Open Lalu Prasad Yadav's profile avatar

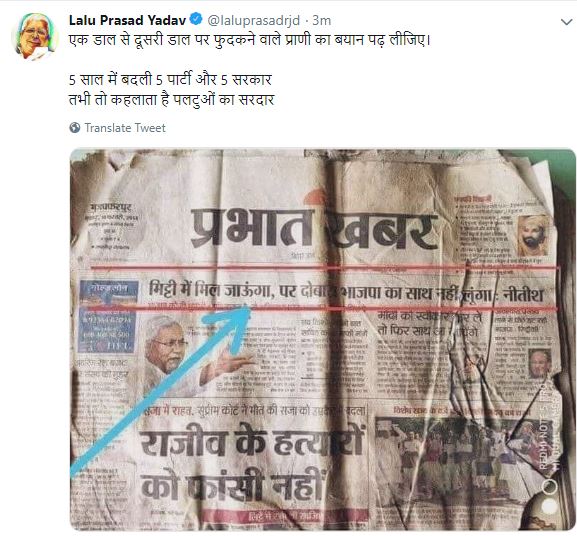[x=35, y=37]
